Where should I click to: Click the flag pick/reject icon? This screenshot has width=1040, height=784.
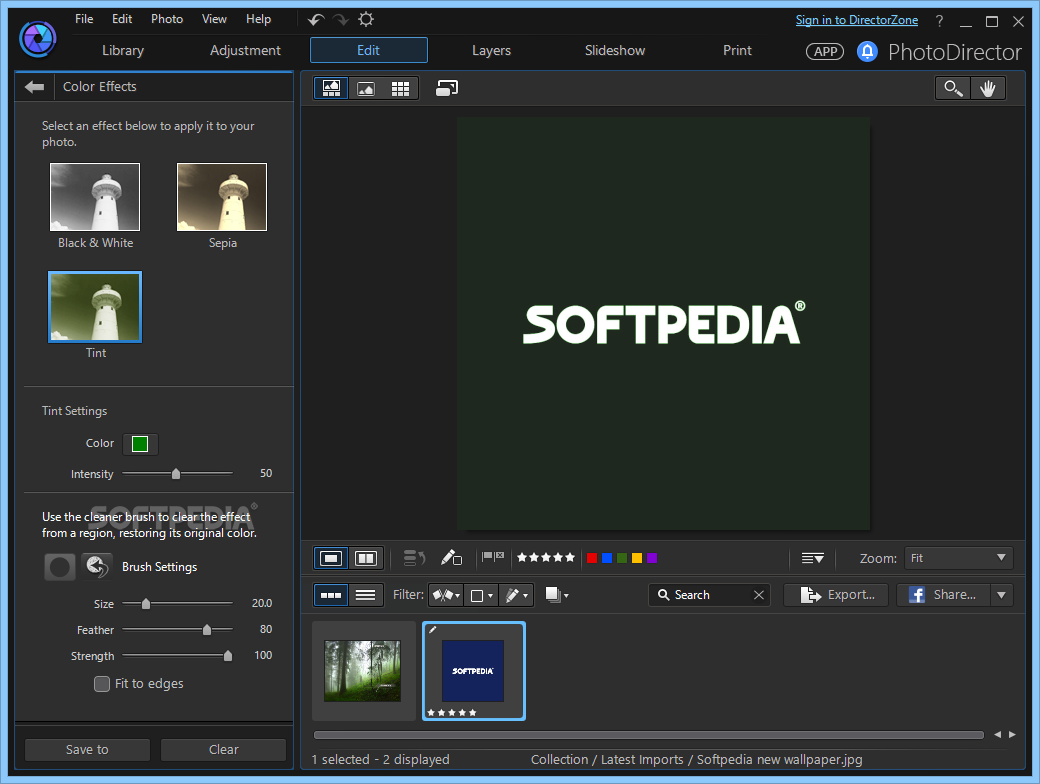tap(493, 556)
